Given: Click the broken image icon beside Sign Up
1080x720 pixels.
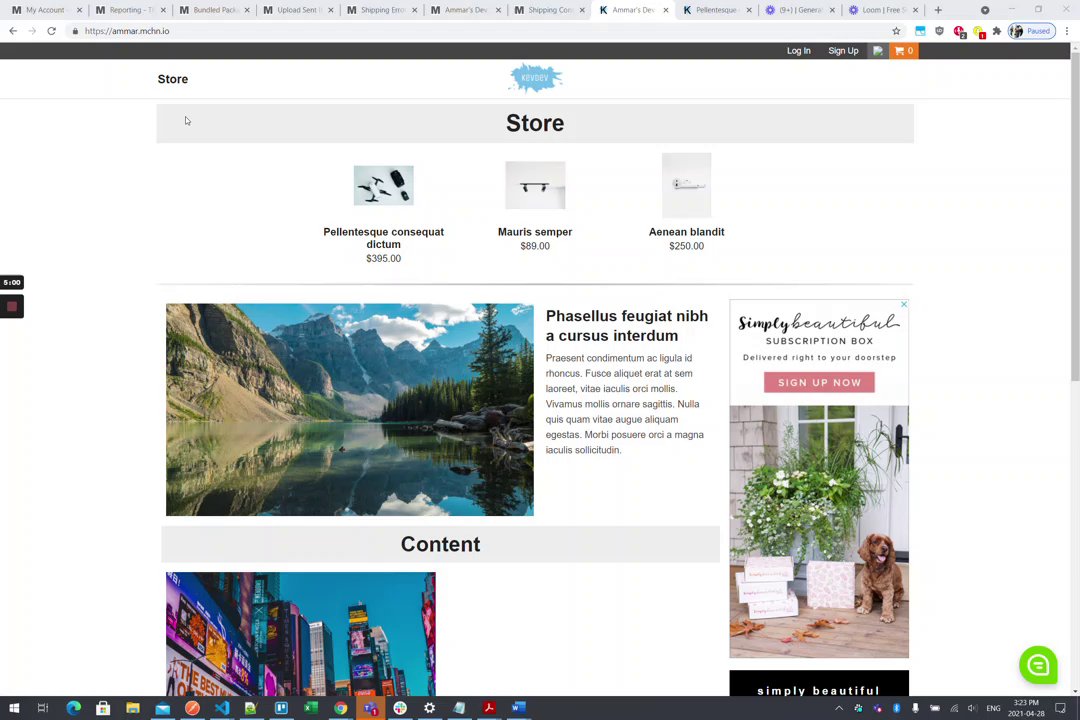Looking at the screenshot, I should (878, 51).
